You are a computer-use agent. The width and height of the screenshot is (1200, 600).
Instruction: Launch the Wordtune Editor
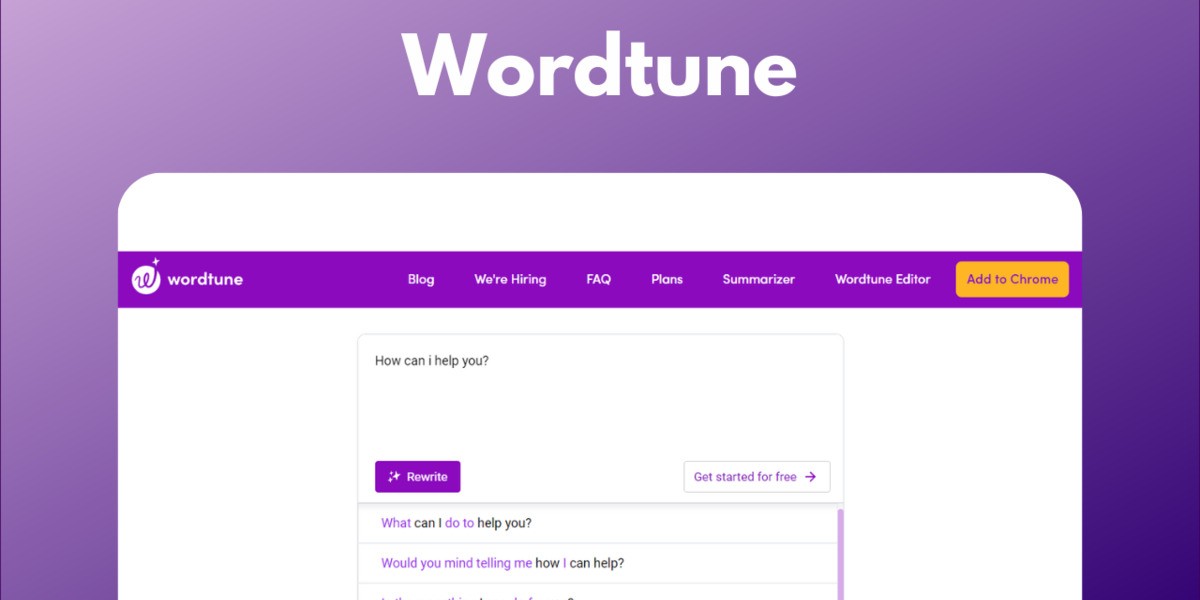point(883,279)
